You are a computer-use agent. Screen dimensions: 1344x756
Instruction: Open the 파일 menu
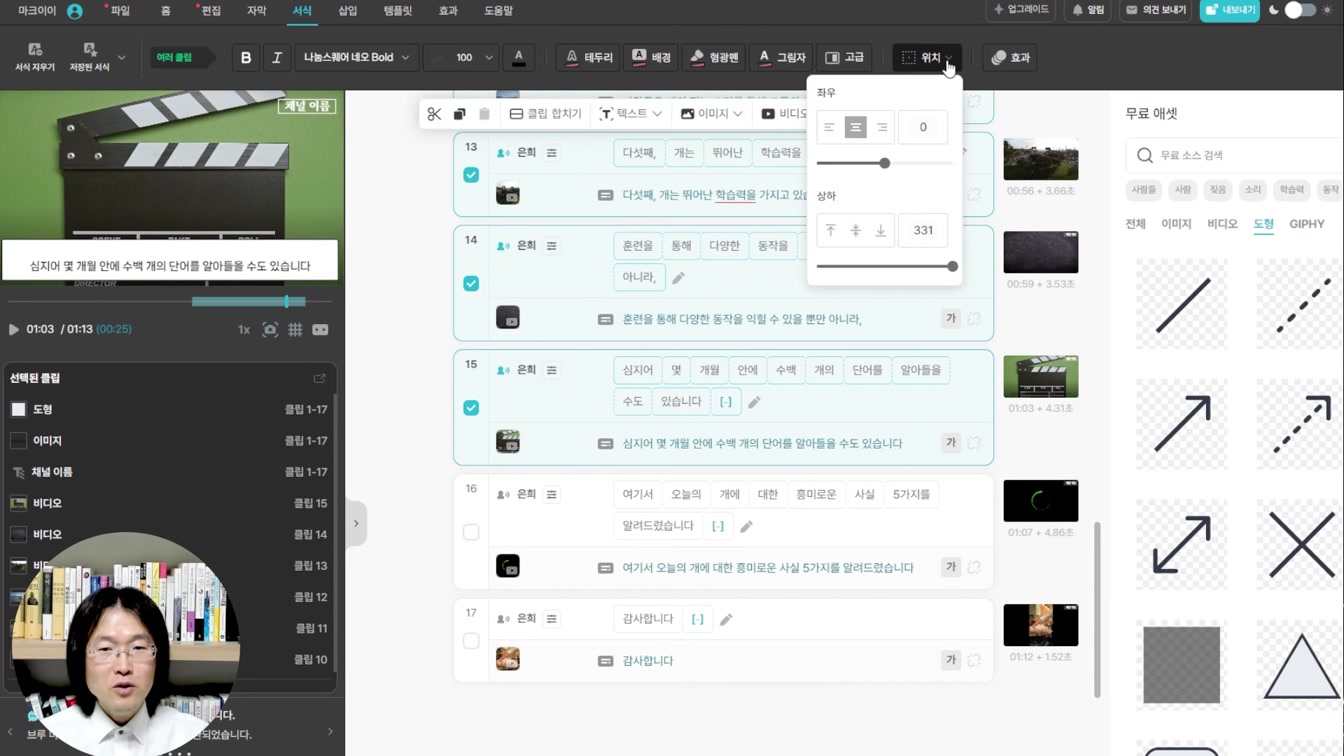click(120, 11)
